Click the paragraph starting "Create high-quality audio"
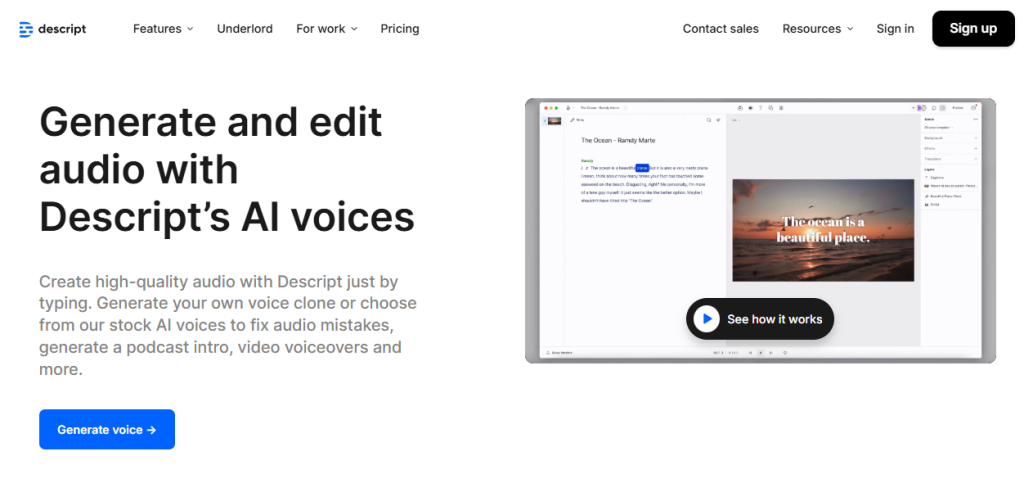 click(228, 325)
